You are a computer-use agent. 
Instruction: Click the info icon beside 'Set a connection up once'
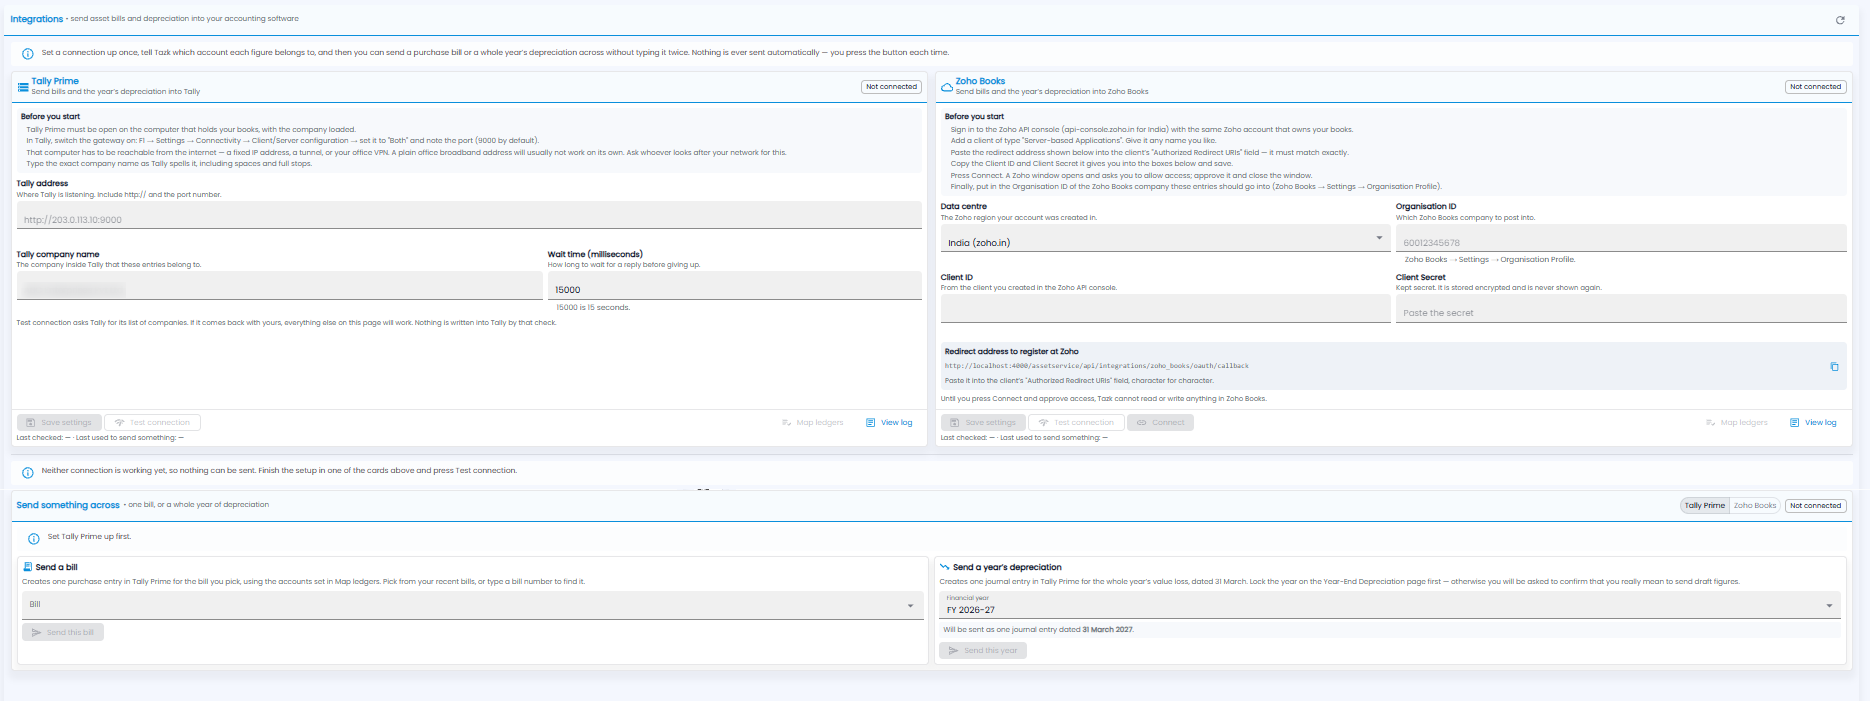[28, 54]
